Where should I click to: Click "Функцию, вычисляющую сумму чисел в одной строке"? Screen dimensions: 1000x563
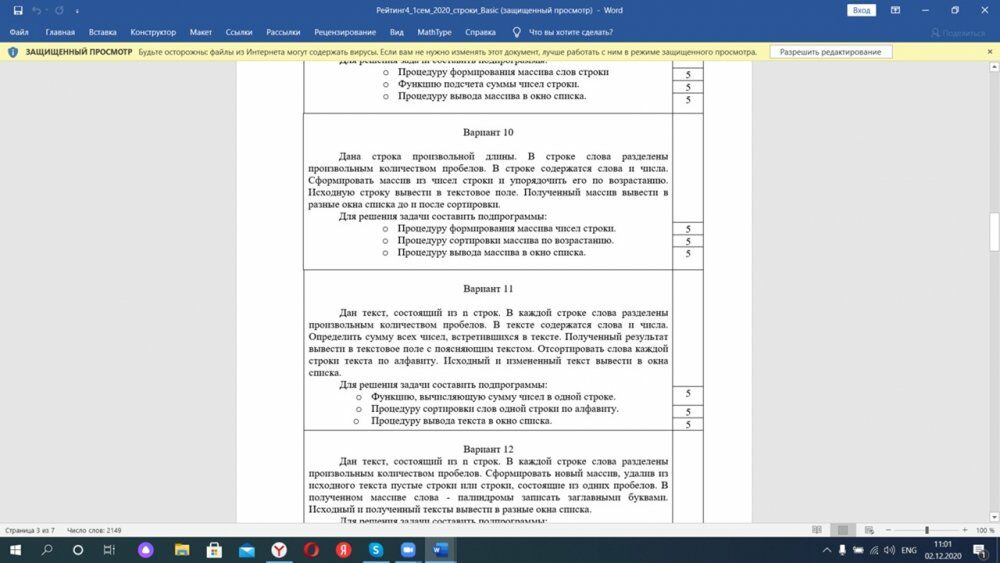click(493, 397)
